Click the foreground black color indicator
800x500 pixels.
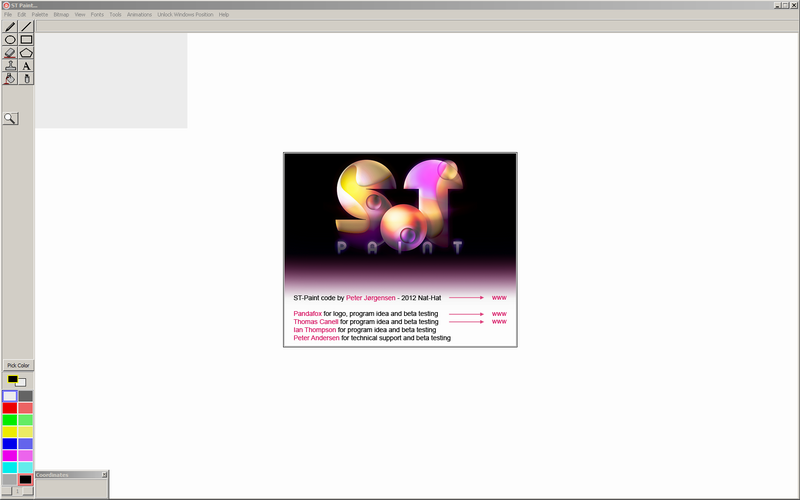(x=11, y=379)
